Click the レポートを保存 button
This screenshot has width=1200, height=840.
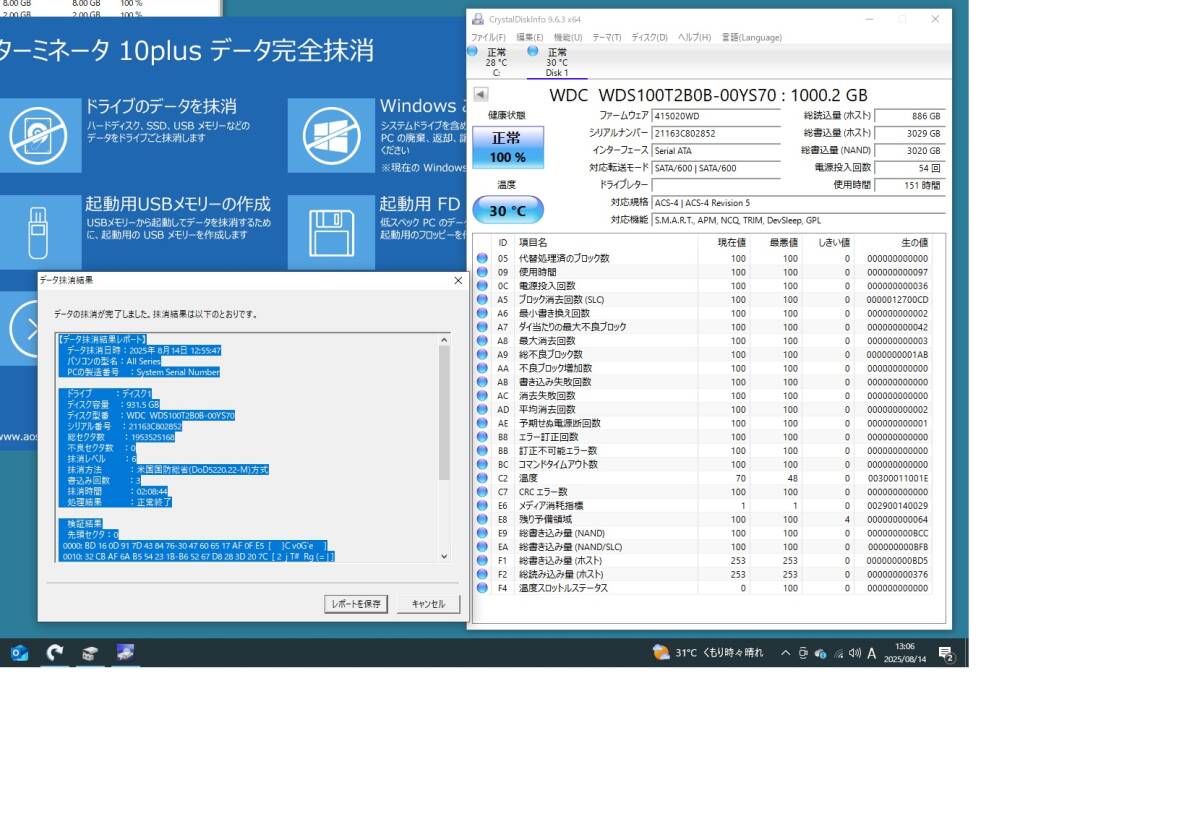pos(356,604)
